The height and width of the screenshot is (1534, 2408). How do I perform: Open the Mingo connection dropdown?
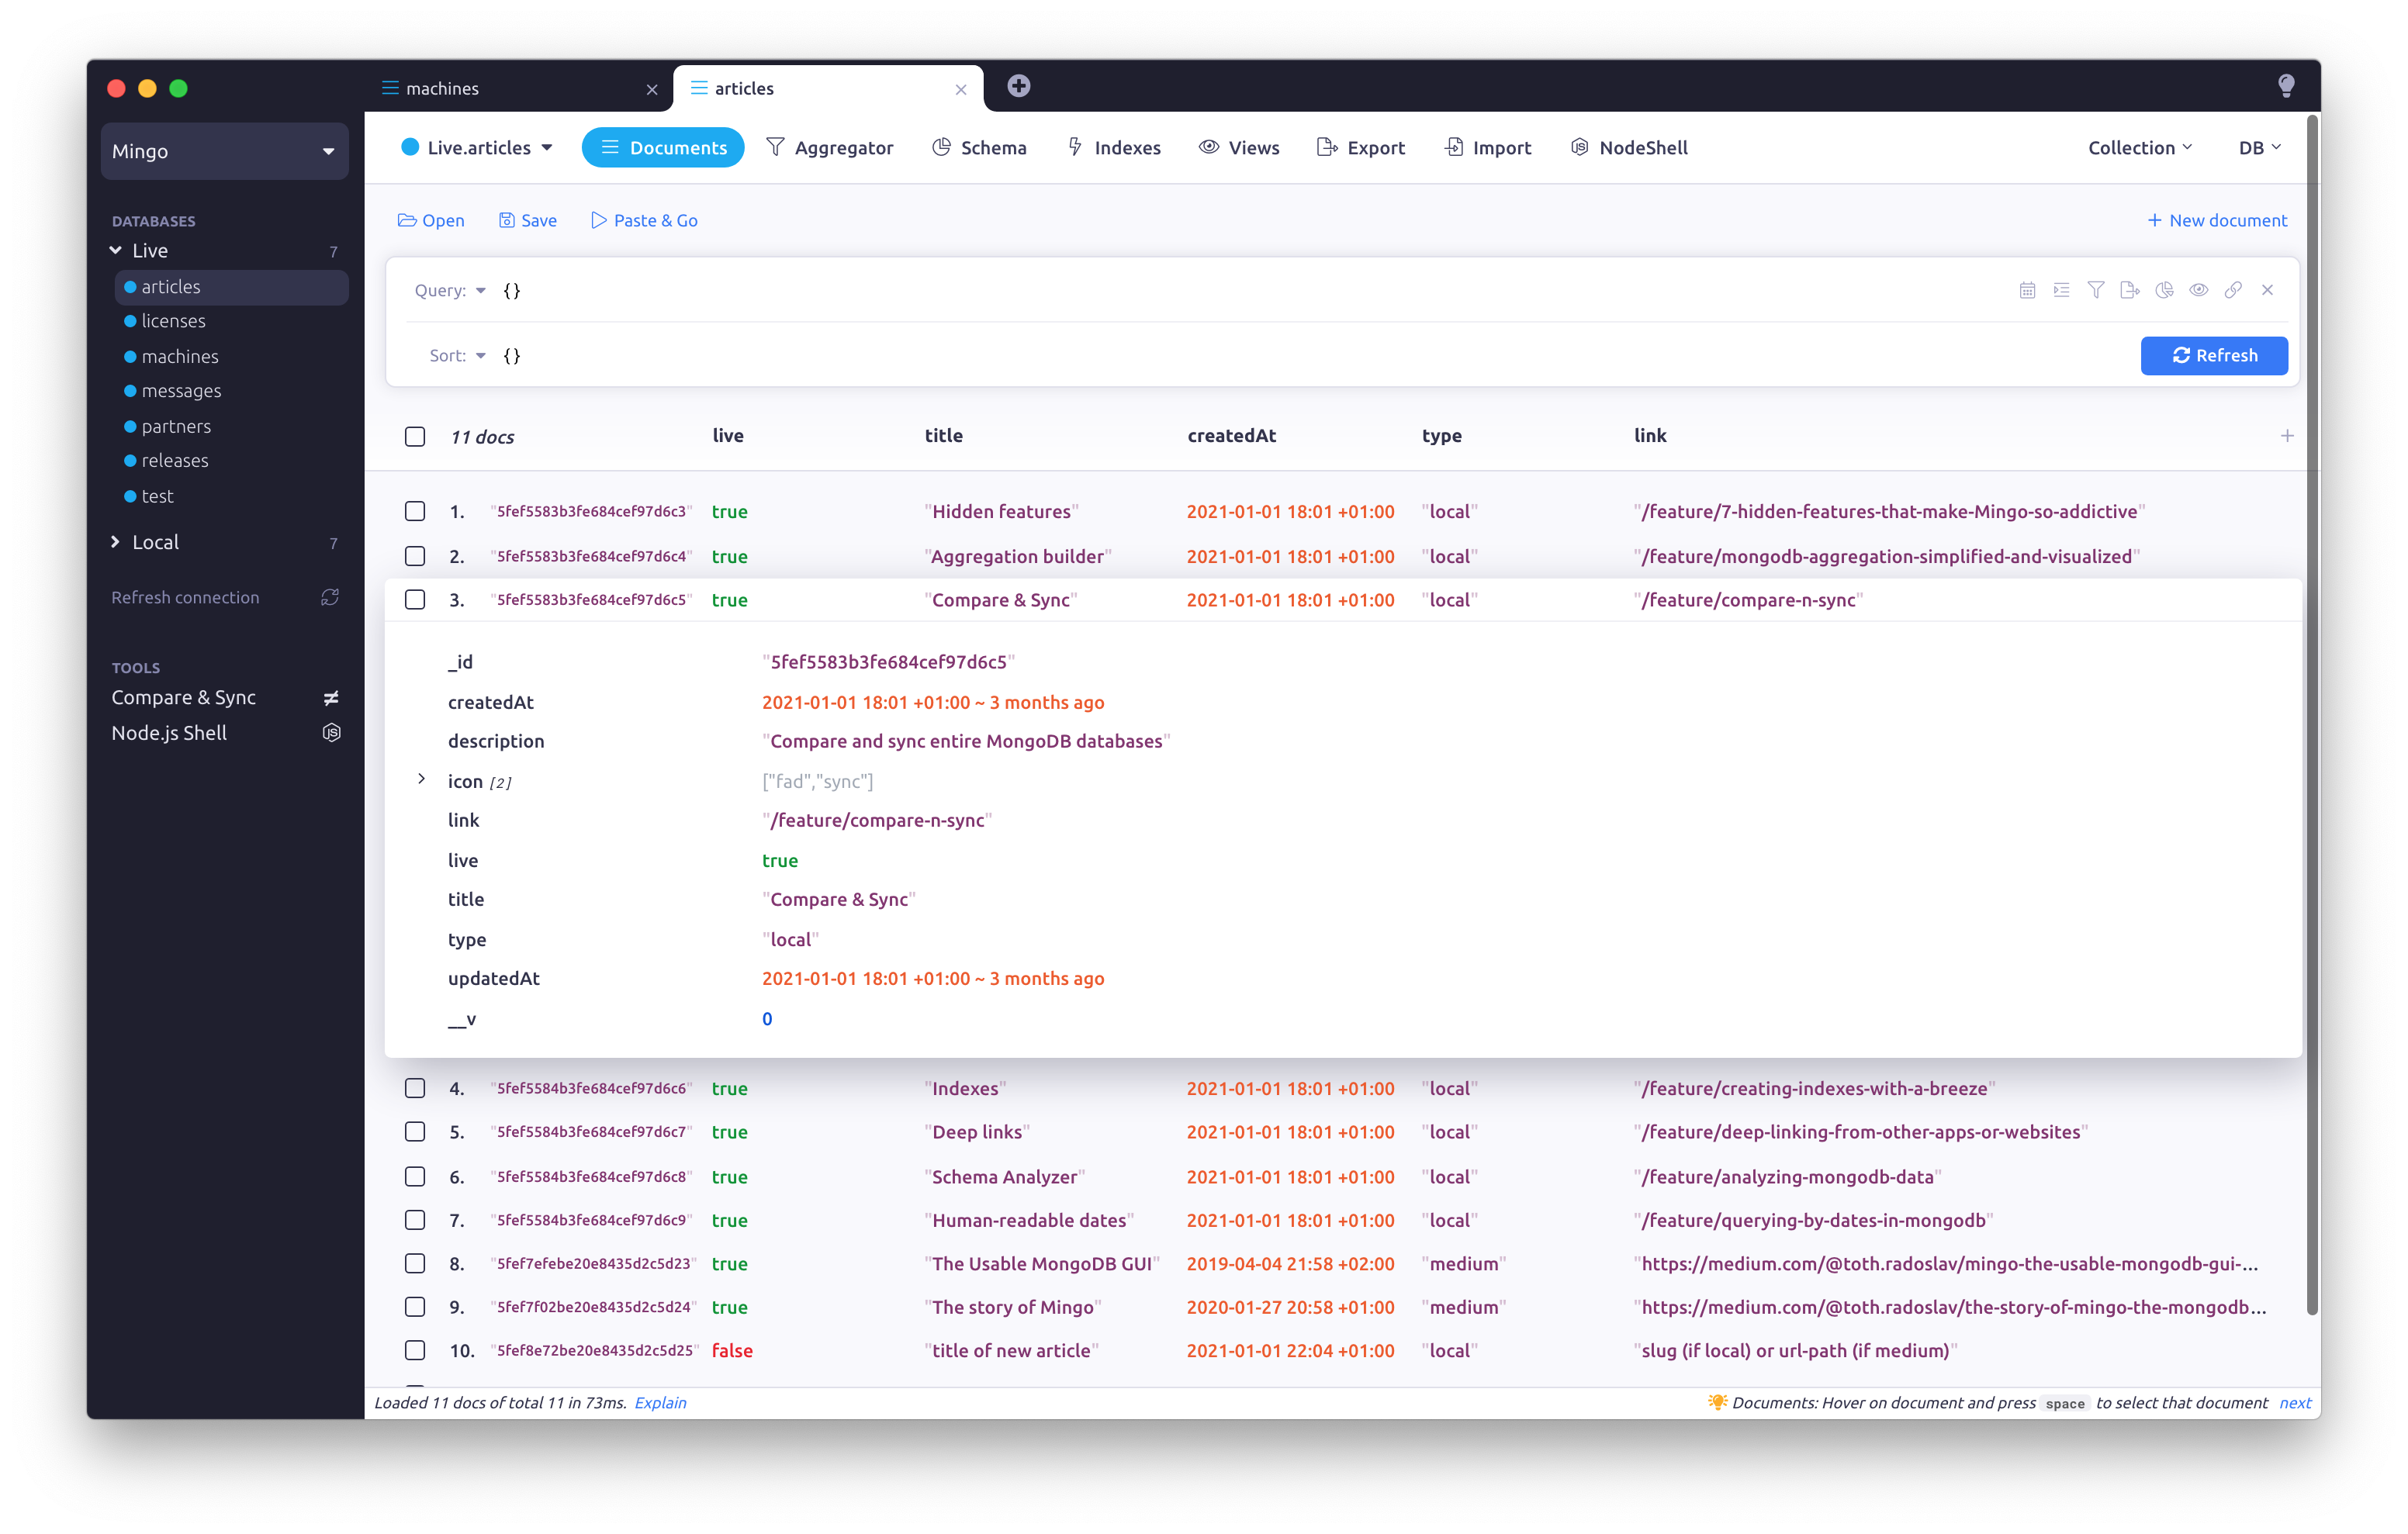tap(224, 151)
